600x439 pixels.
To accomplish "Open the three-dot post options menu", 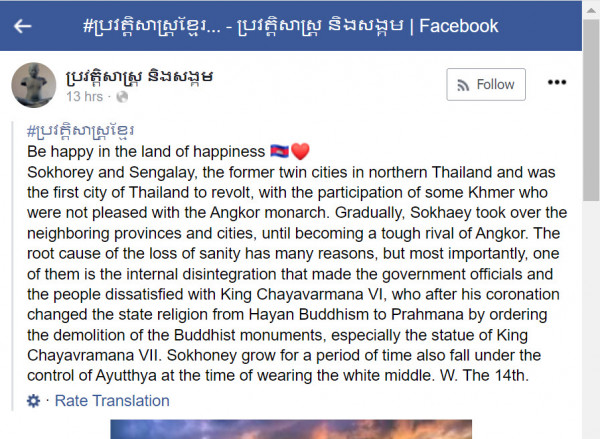I will tap(557, 83).
